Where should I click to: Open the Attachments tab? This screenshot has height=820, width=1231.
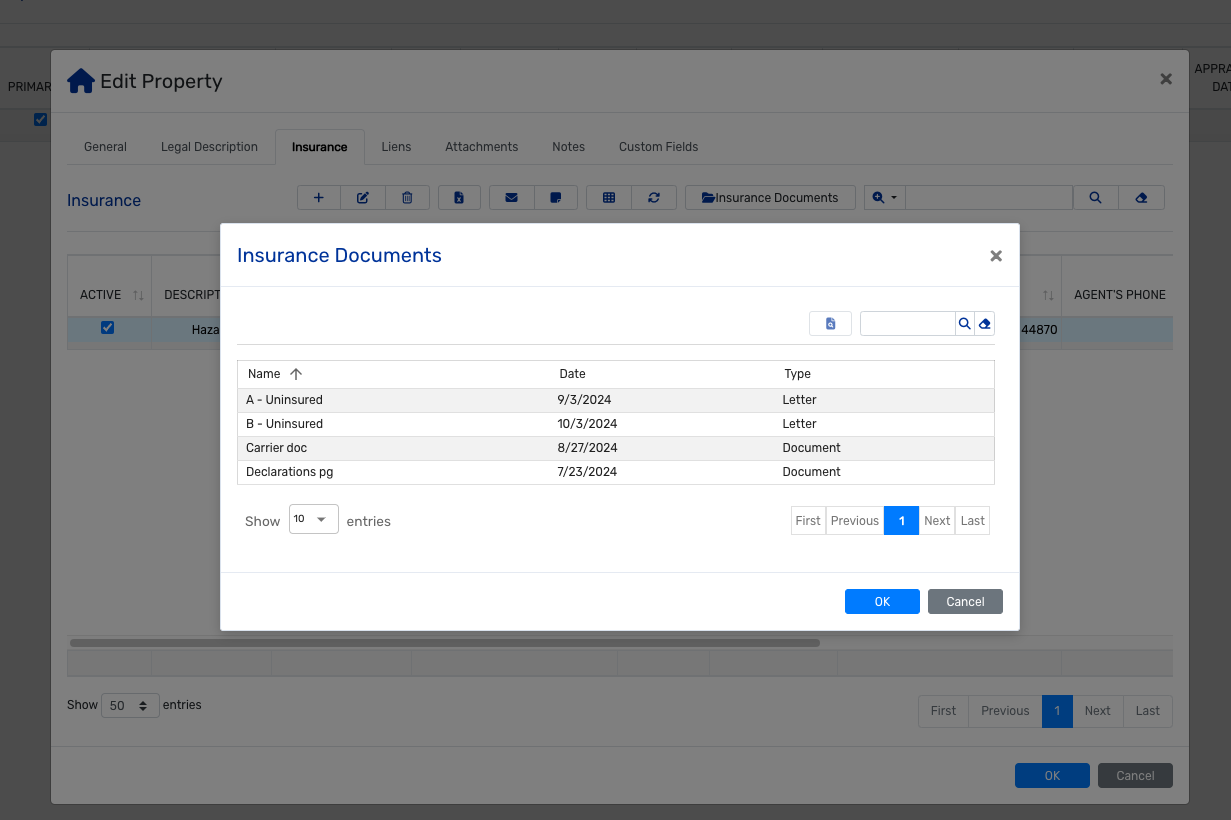pyautogui.click(x=482, y=147)
